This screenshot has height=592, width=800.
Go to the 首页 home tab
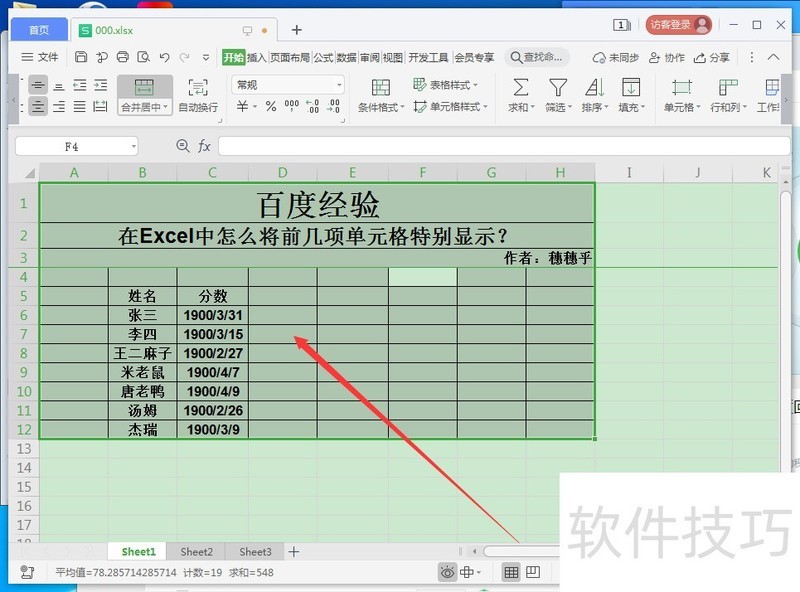(39, 30)
